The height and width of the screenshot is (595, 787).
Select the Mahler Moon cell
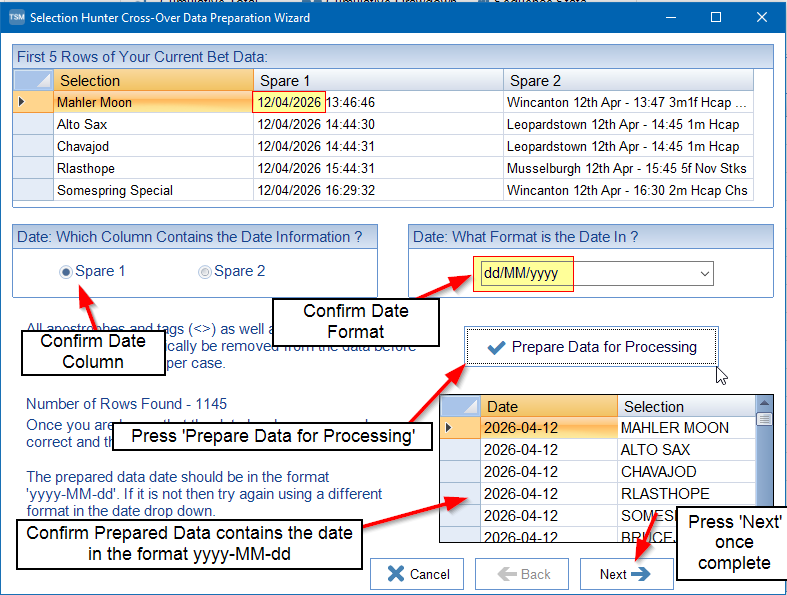tap(153, 102)
